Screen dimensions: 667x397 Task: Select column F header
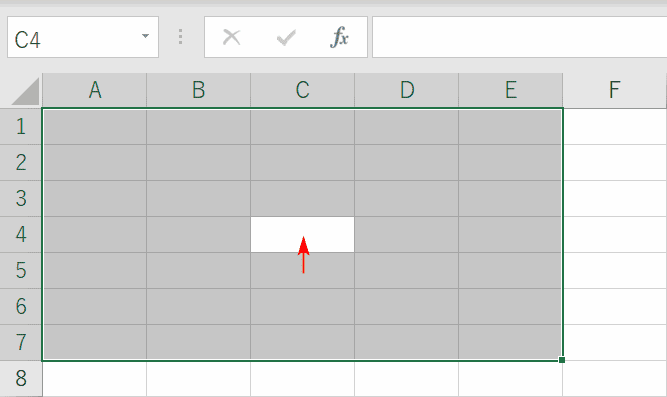coord(614,90)
